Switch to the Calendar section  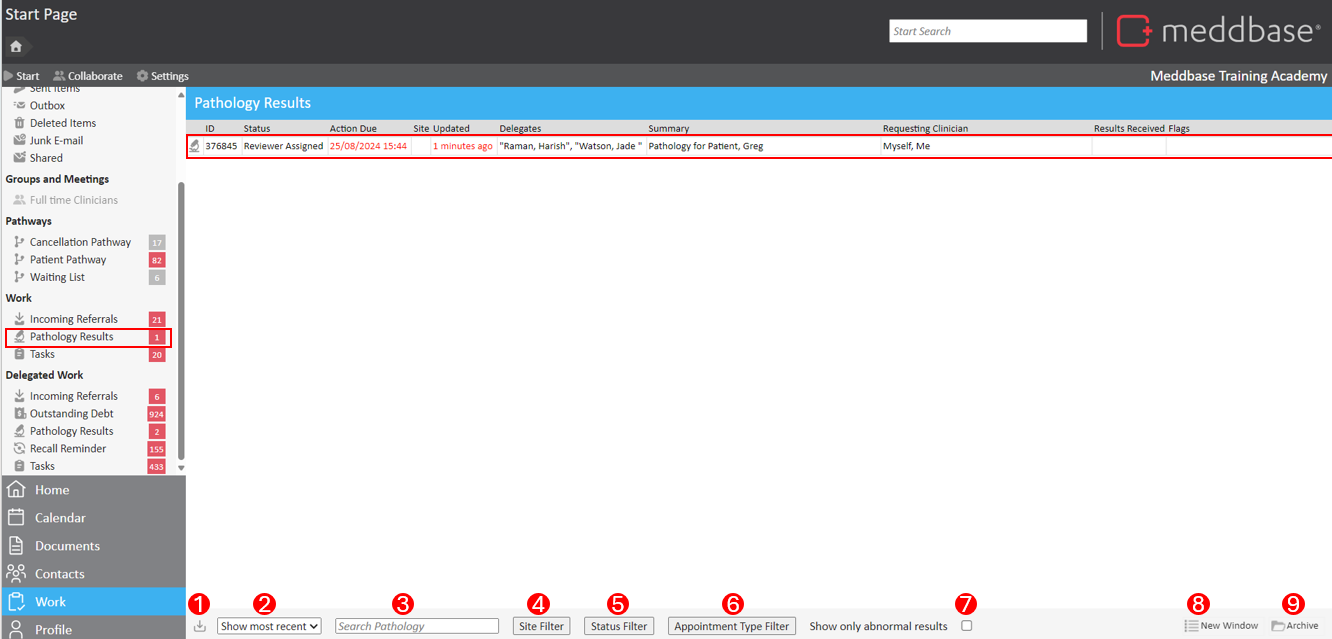pos(60,518)
